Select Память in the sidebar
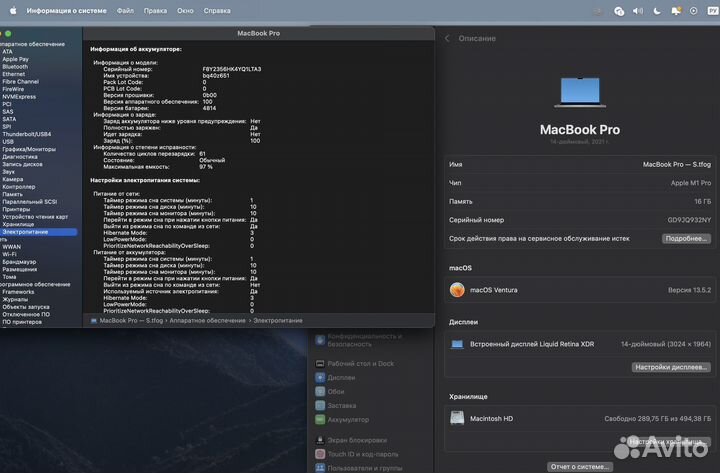This screenshot has width=720, height=473. tap(12, 194)
